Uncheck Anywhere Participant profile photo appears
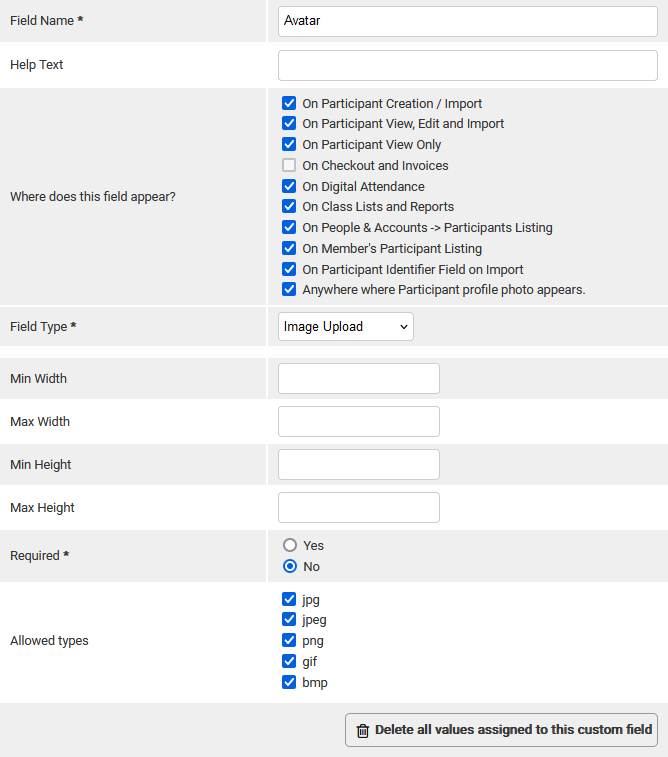Viewport: 668px width, 757px height. coord(289,290)
